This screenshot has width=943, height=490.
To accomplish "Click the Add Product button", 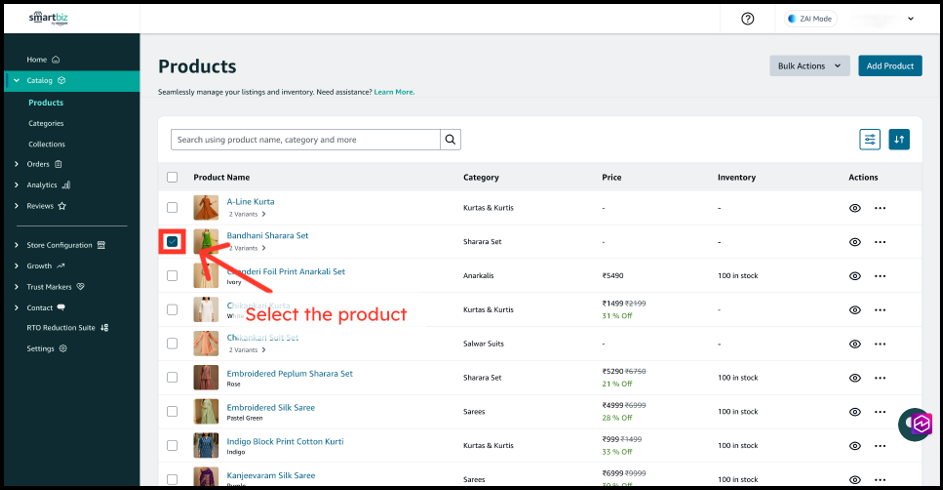I will (890, 66).
